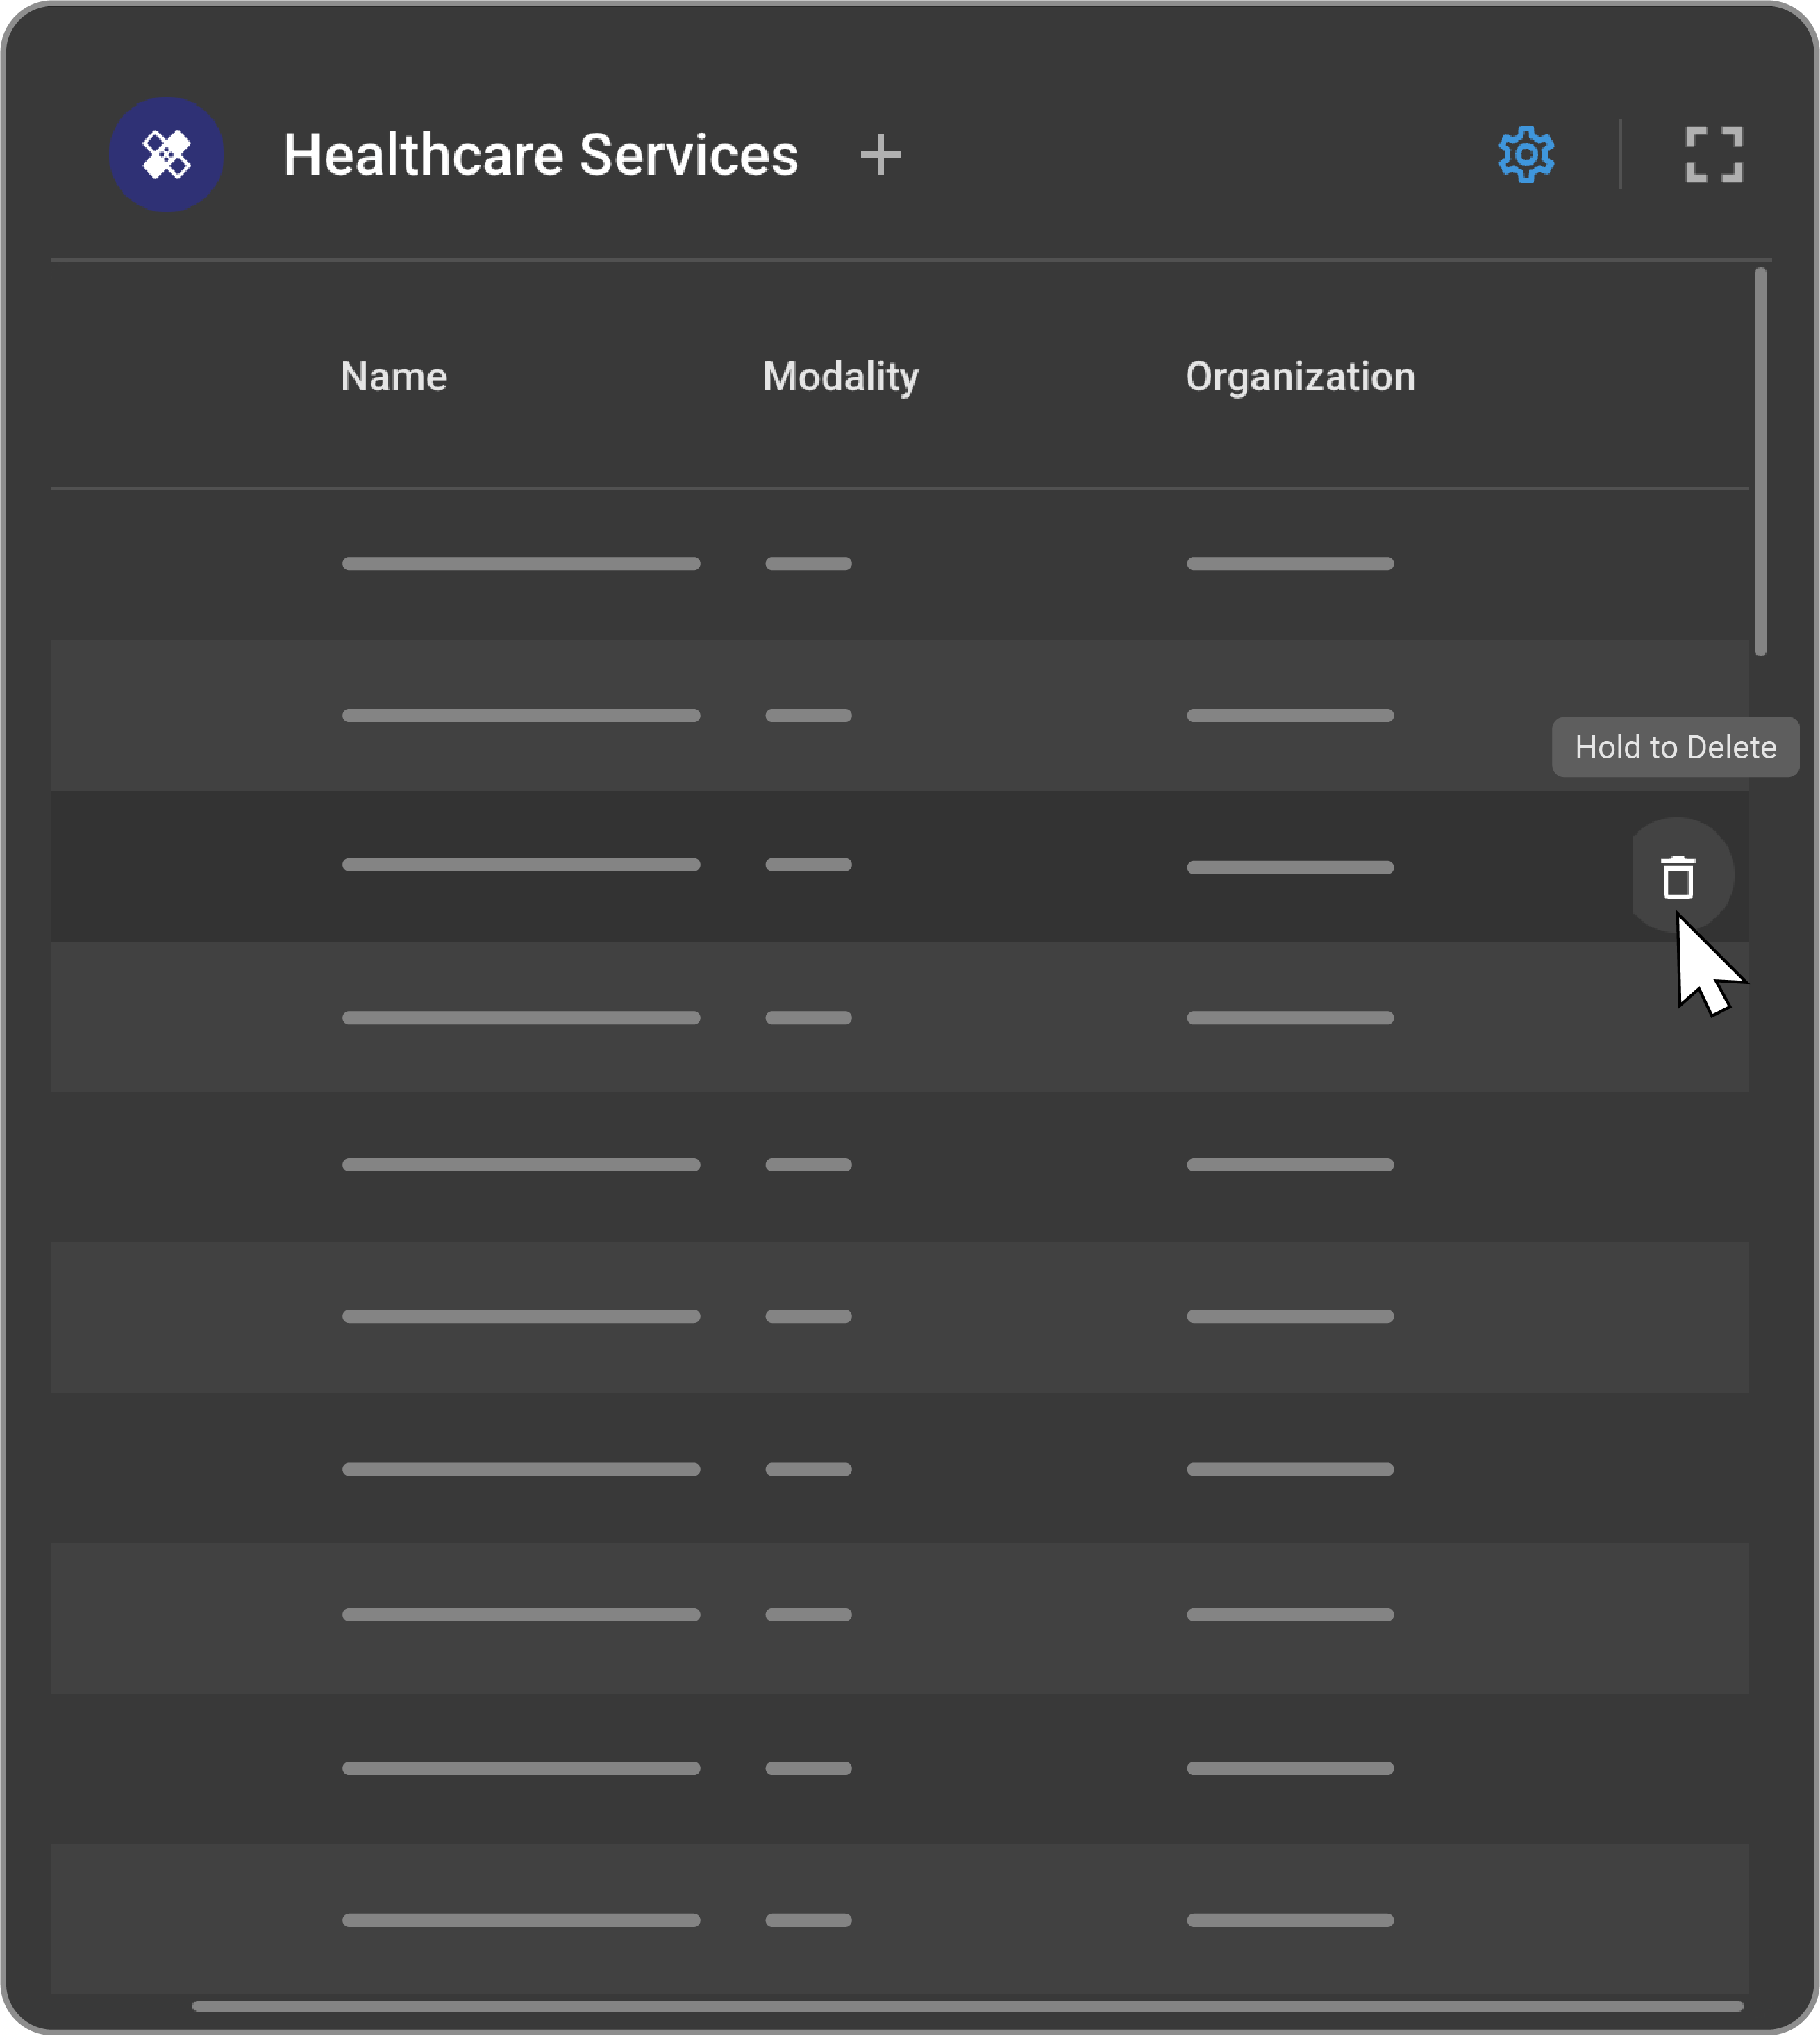The image size is (1820, 2036).
Task: Enter fullscreen using the expand icon
Action: [1714, 154]
